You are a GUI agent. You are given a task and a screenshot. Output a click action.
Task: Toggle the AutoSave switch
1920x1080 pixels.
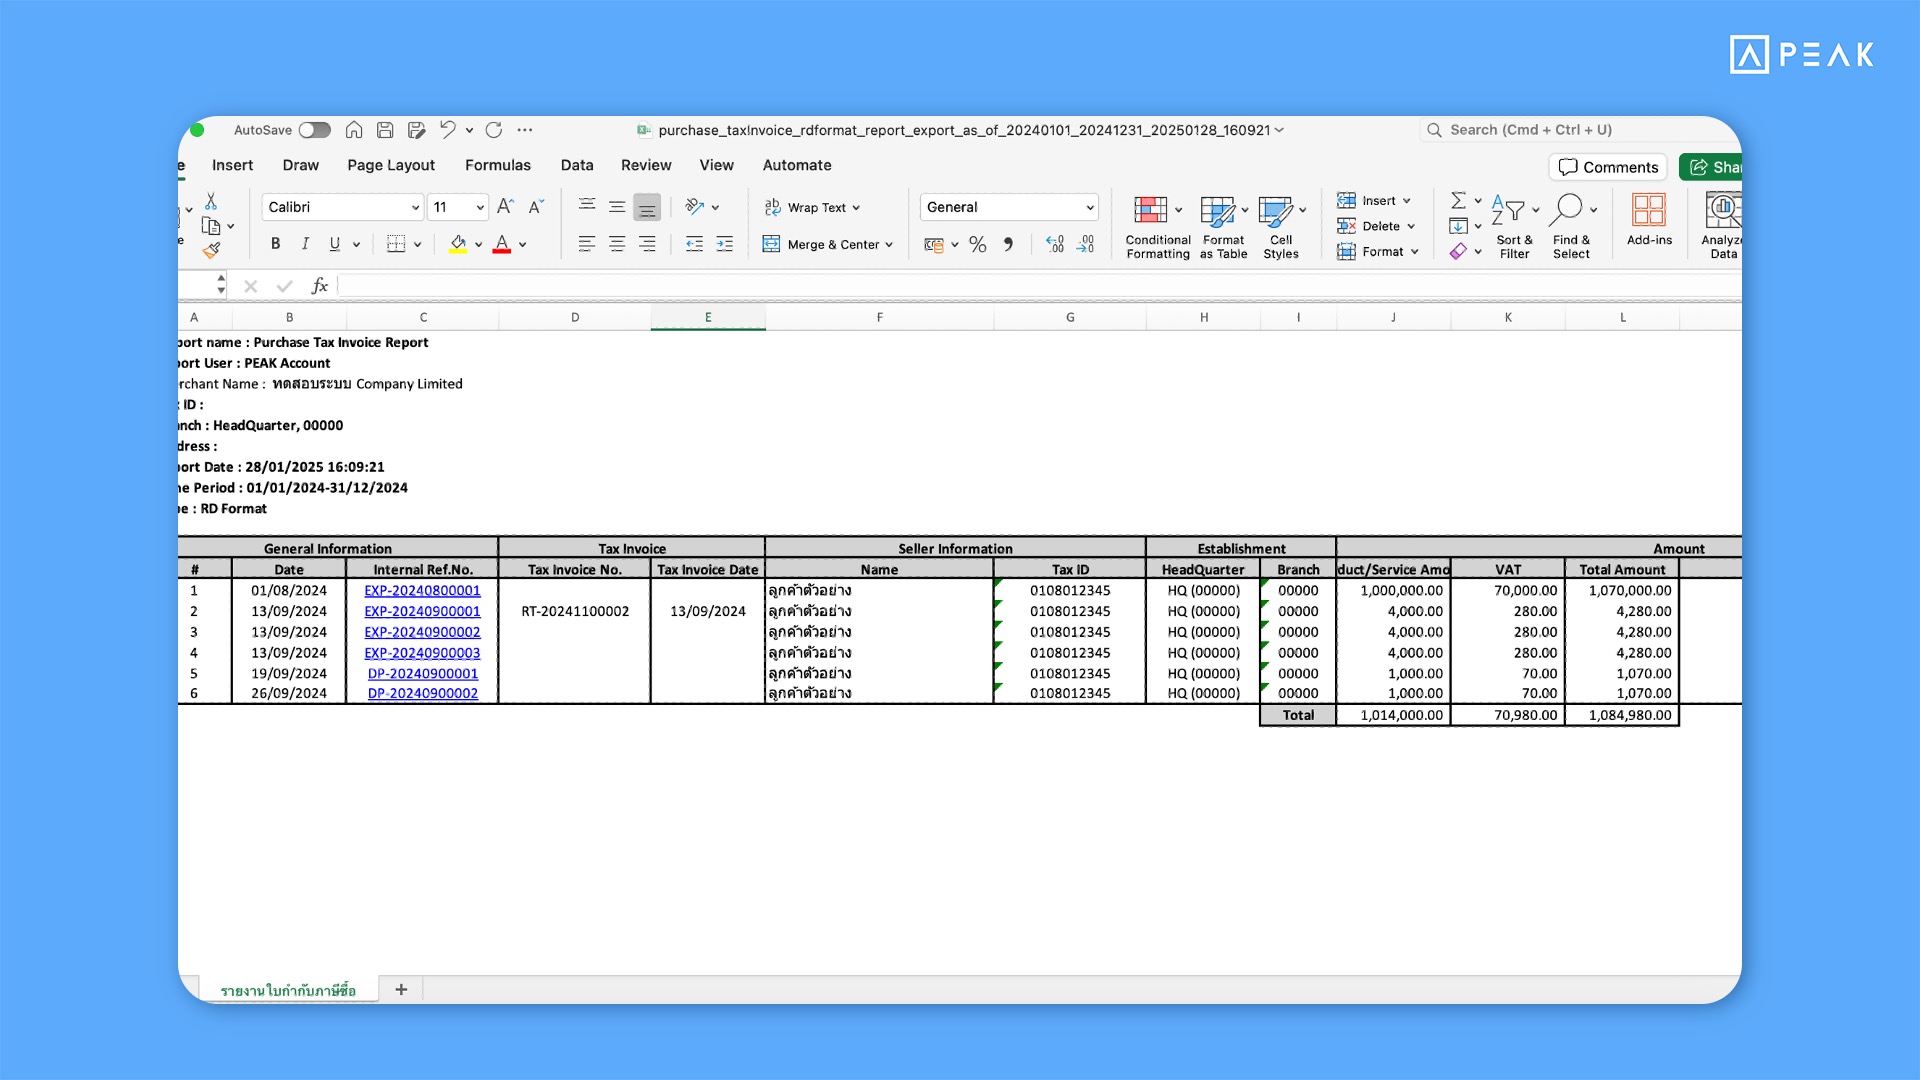pos(314,130)
